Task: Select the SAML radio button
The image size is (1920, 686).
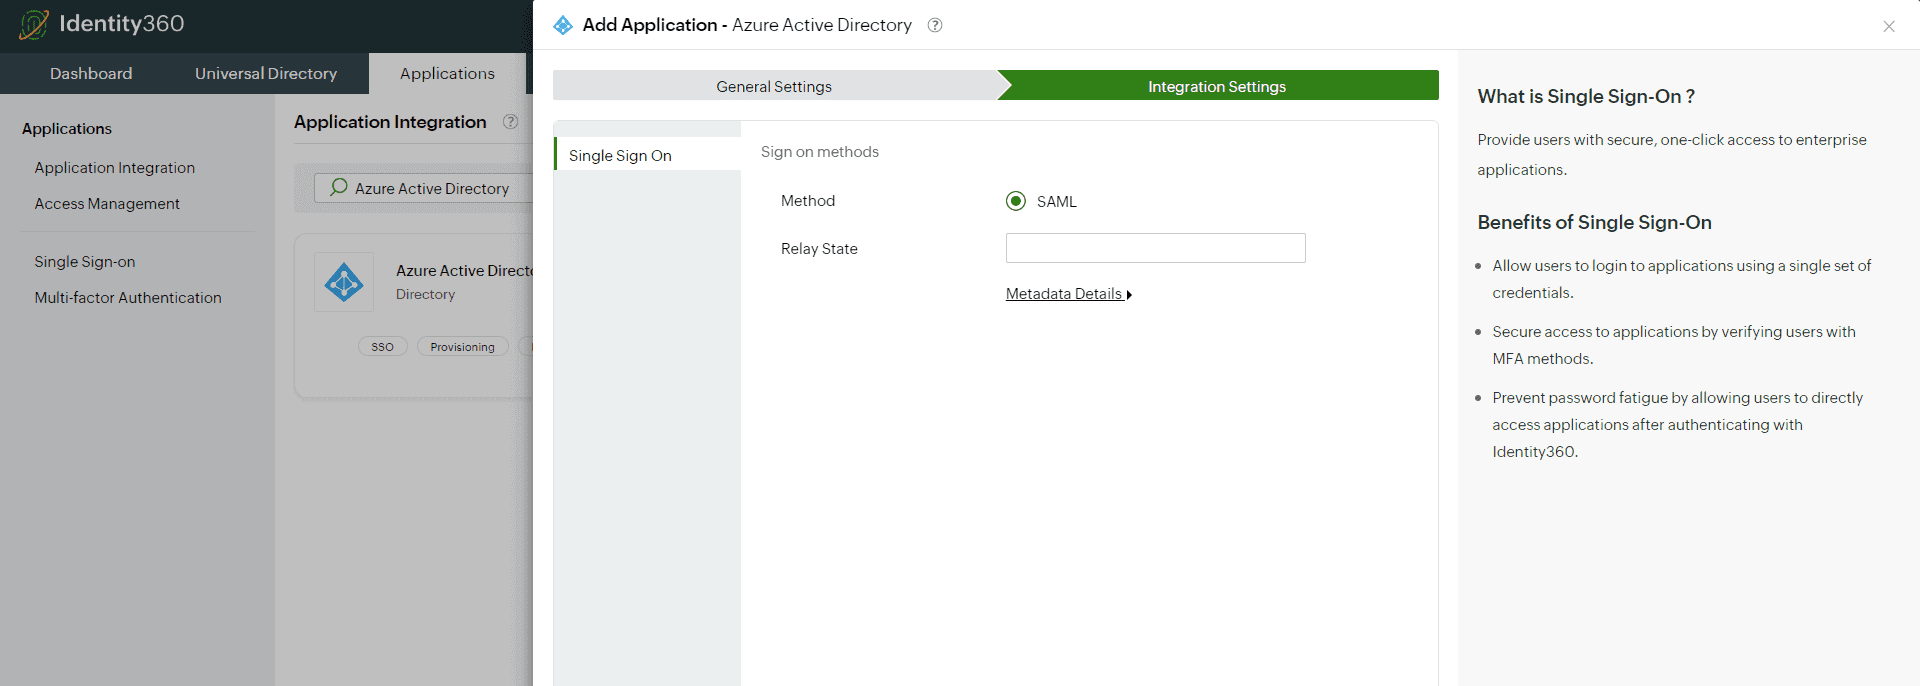Action: (x=1016, y=201)
